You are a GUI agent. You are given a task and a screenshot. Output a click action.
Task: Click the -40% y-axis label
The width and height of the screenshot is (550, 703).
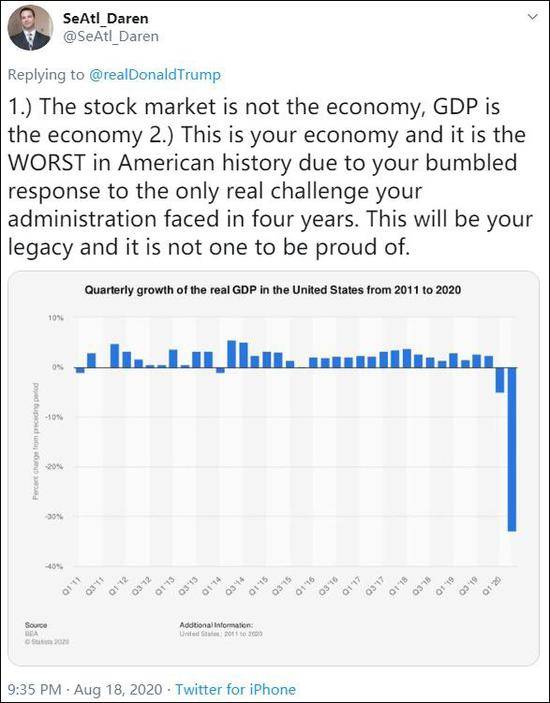(55, 566)
